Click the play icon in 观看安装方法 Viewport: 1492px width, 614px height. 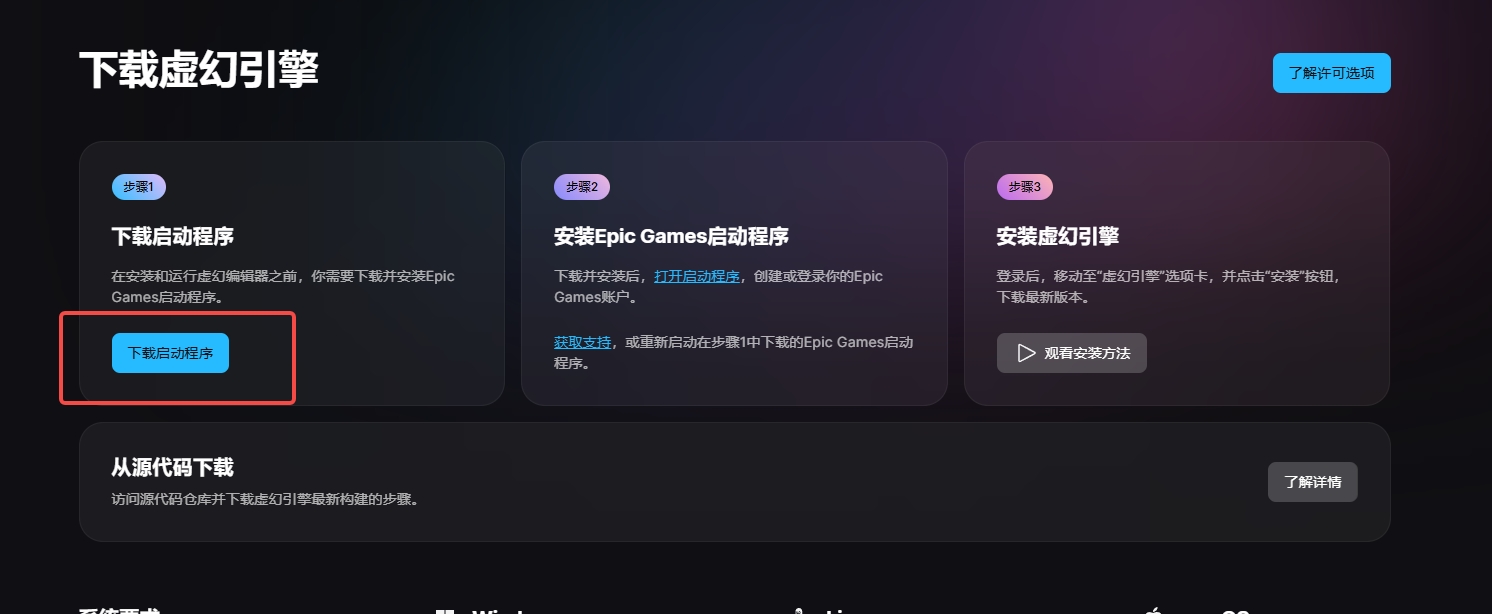coord(1026,353)
